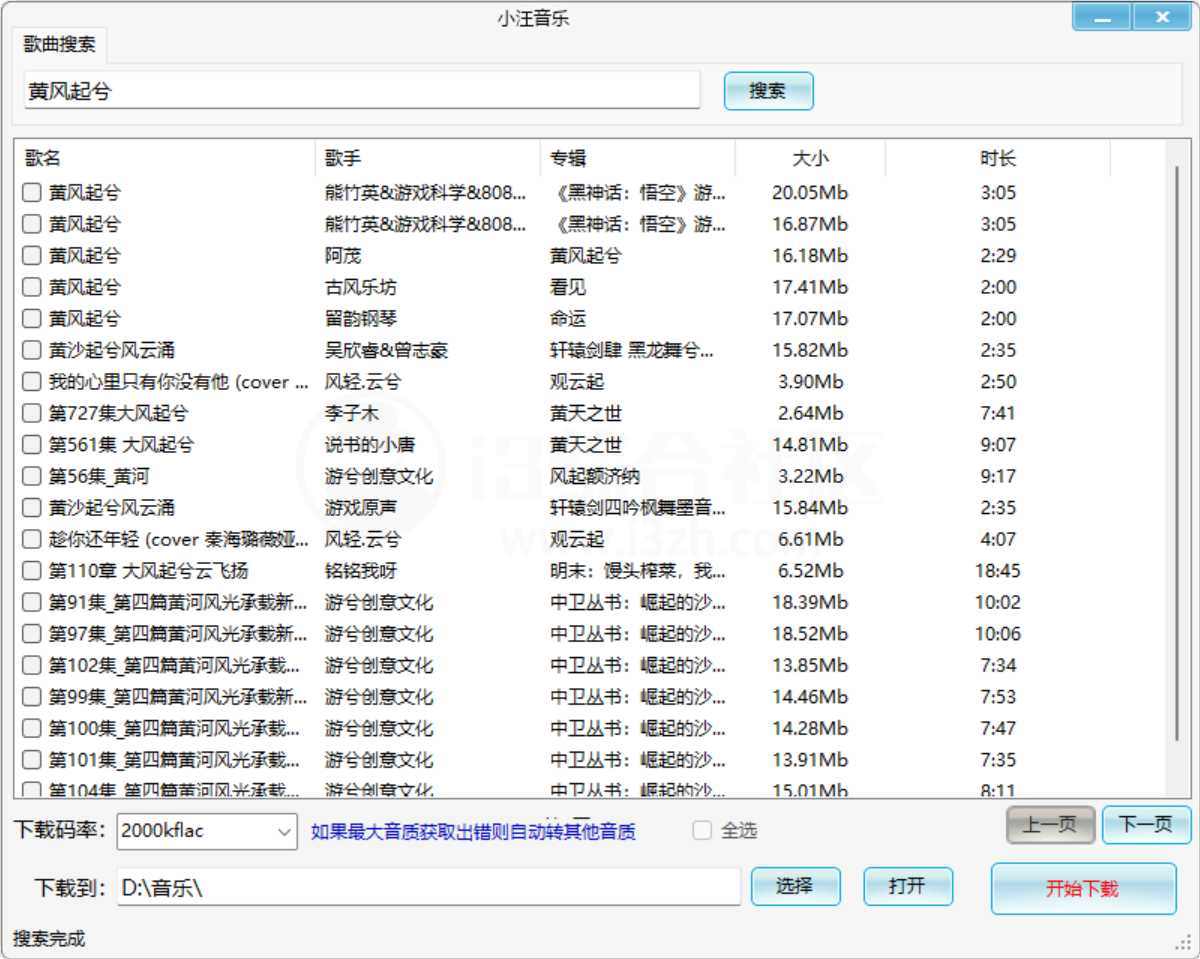The width and height of the screenshot is (1200, 959).
Task: Click artist cell 吴欣睿&曾志豪
Action: [387, 350]
